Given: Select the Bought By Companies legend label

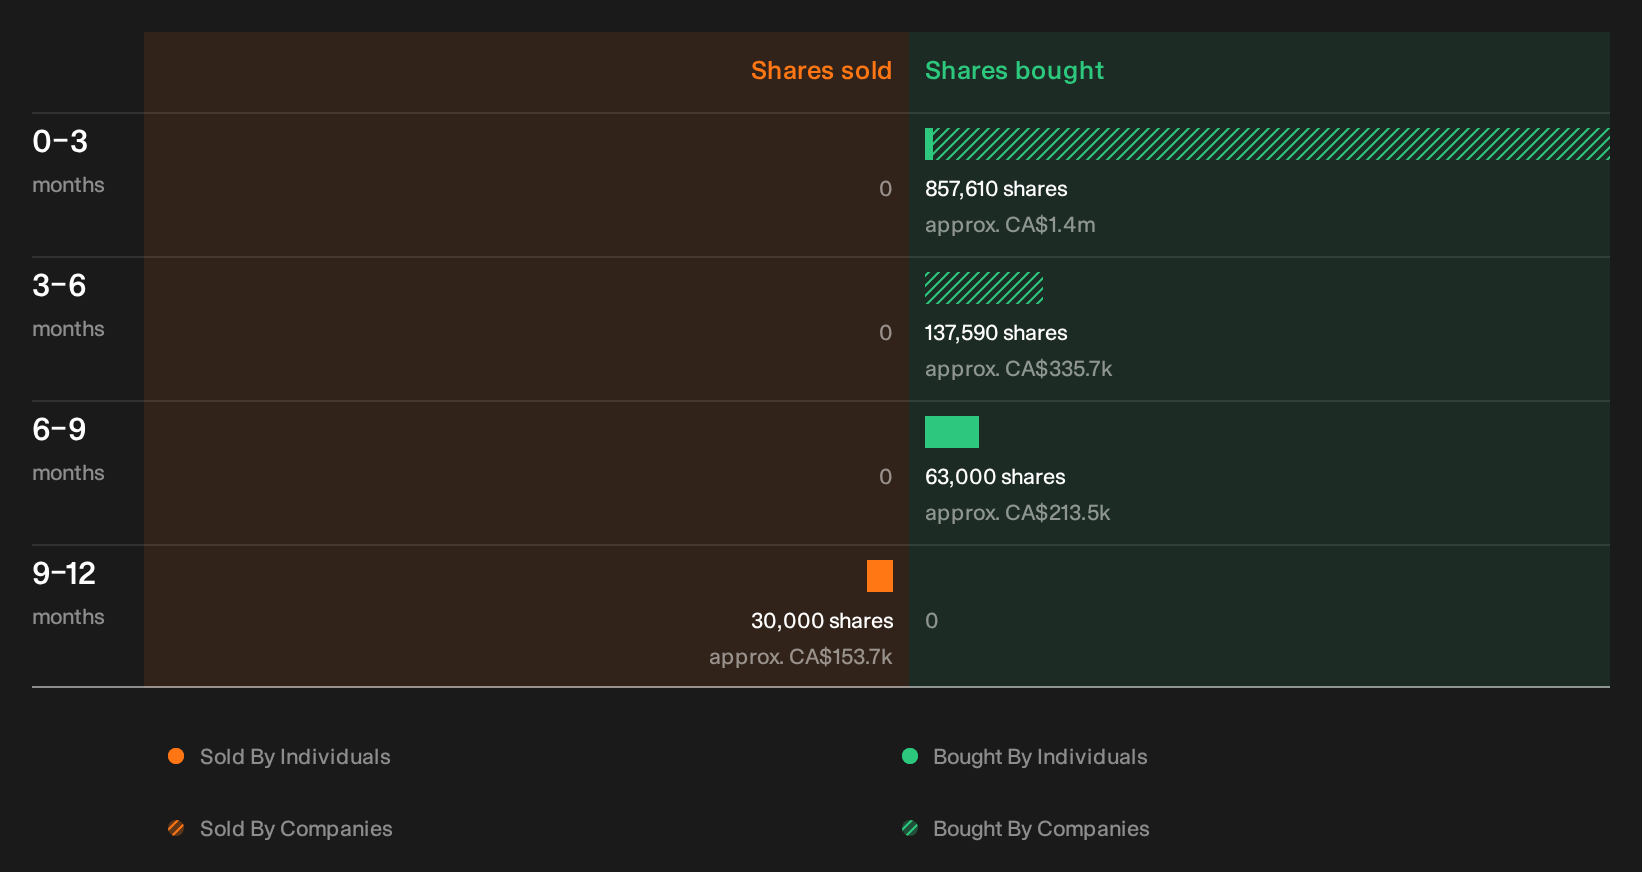Looking at the screenshot, I should pos(1041,829).
